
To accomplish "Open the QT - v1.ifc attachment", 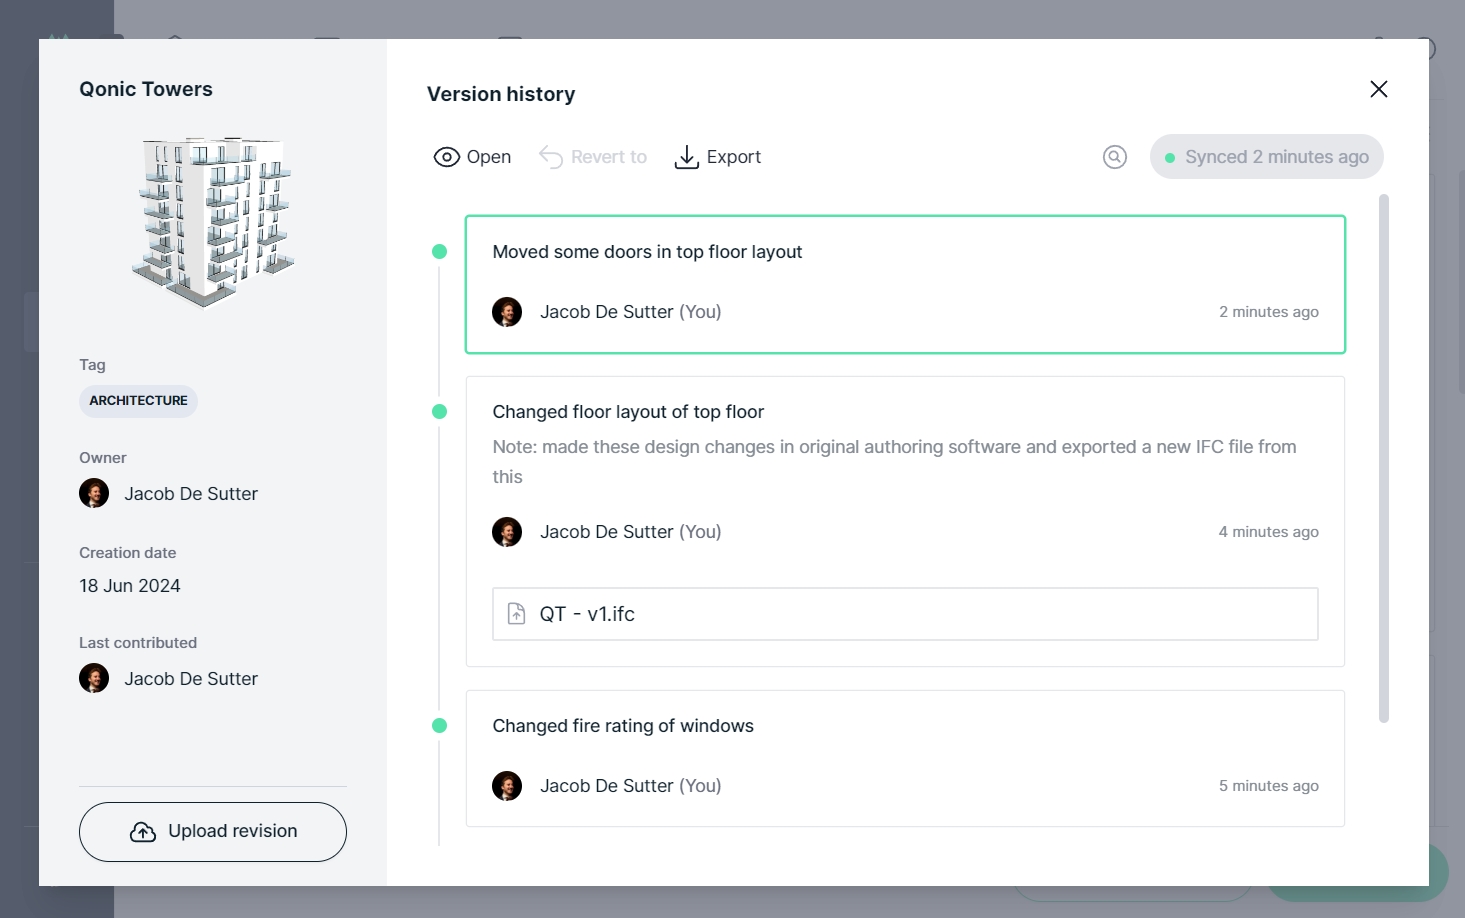I will [904, 614].
